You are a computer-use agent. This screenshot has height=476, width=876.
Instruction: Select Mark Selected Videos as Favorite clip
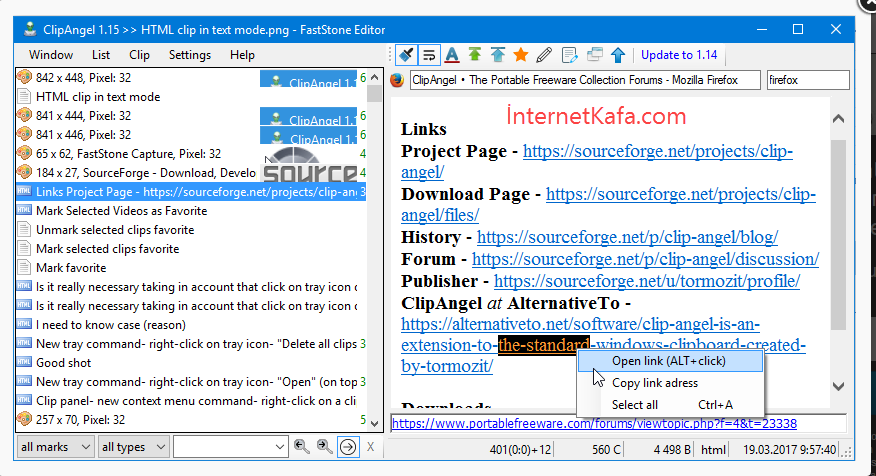(191, 211)
